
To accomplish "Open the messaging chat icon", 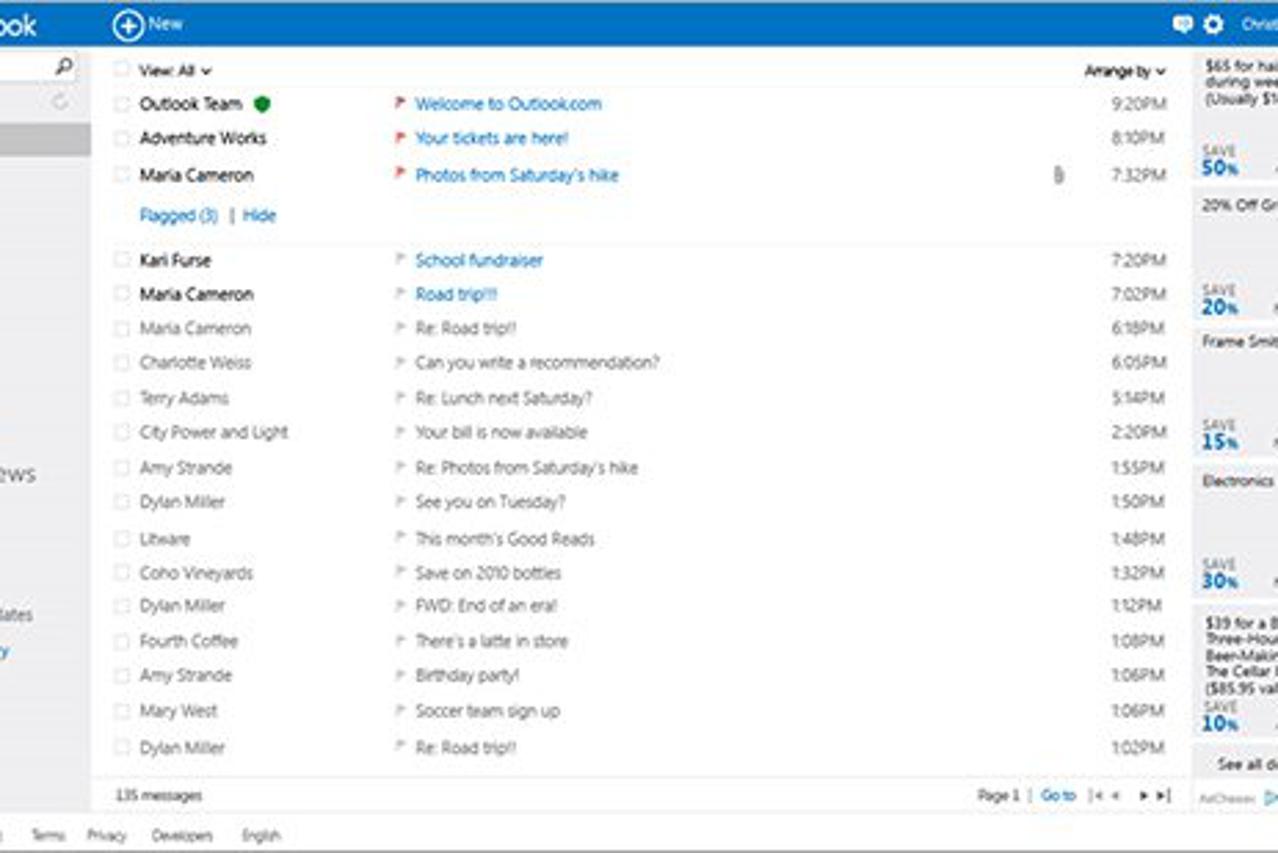I will [x=1182, y=25].
